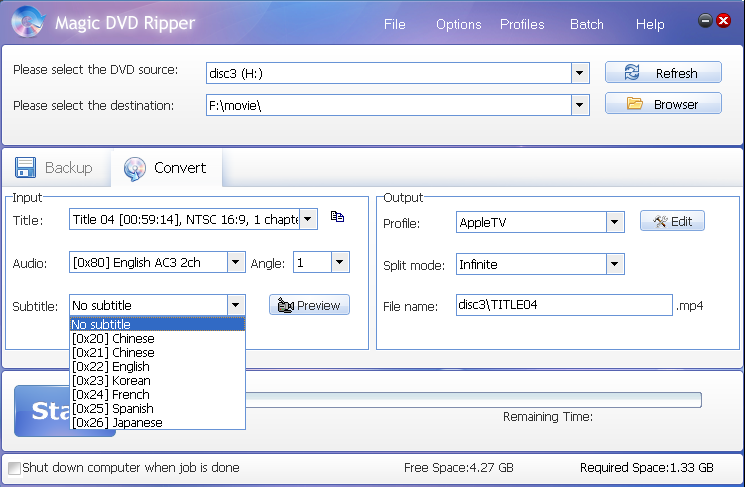Select No subtitle in the list
The height and width of the screenshot is (487, 745).
coord(157,324)
